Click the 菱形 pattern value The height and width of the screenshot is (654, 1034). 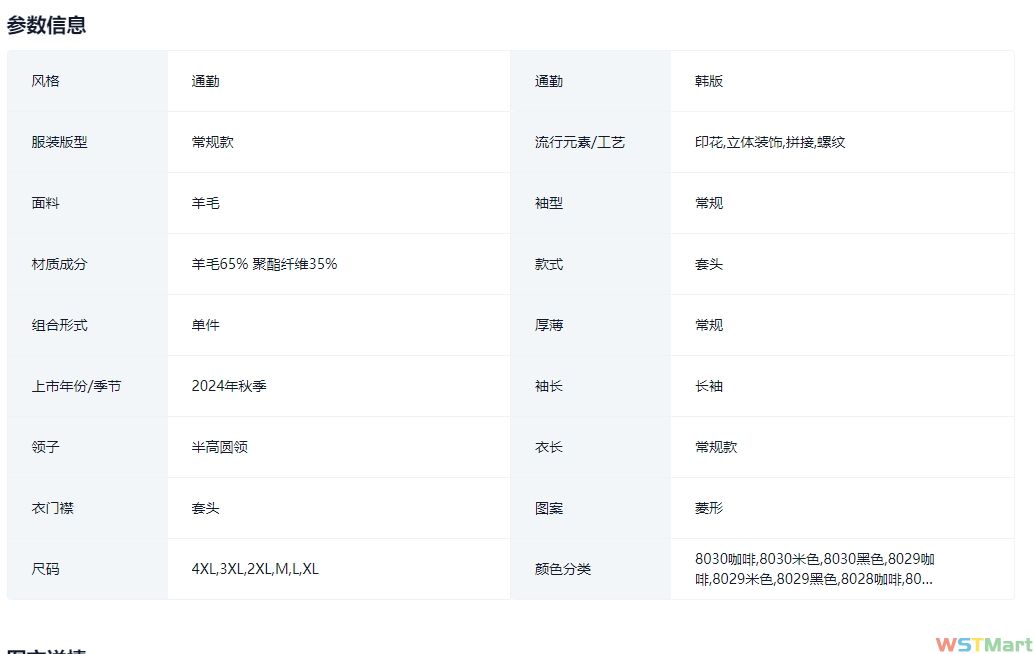pos(709,508)
